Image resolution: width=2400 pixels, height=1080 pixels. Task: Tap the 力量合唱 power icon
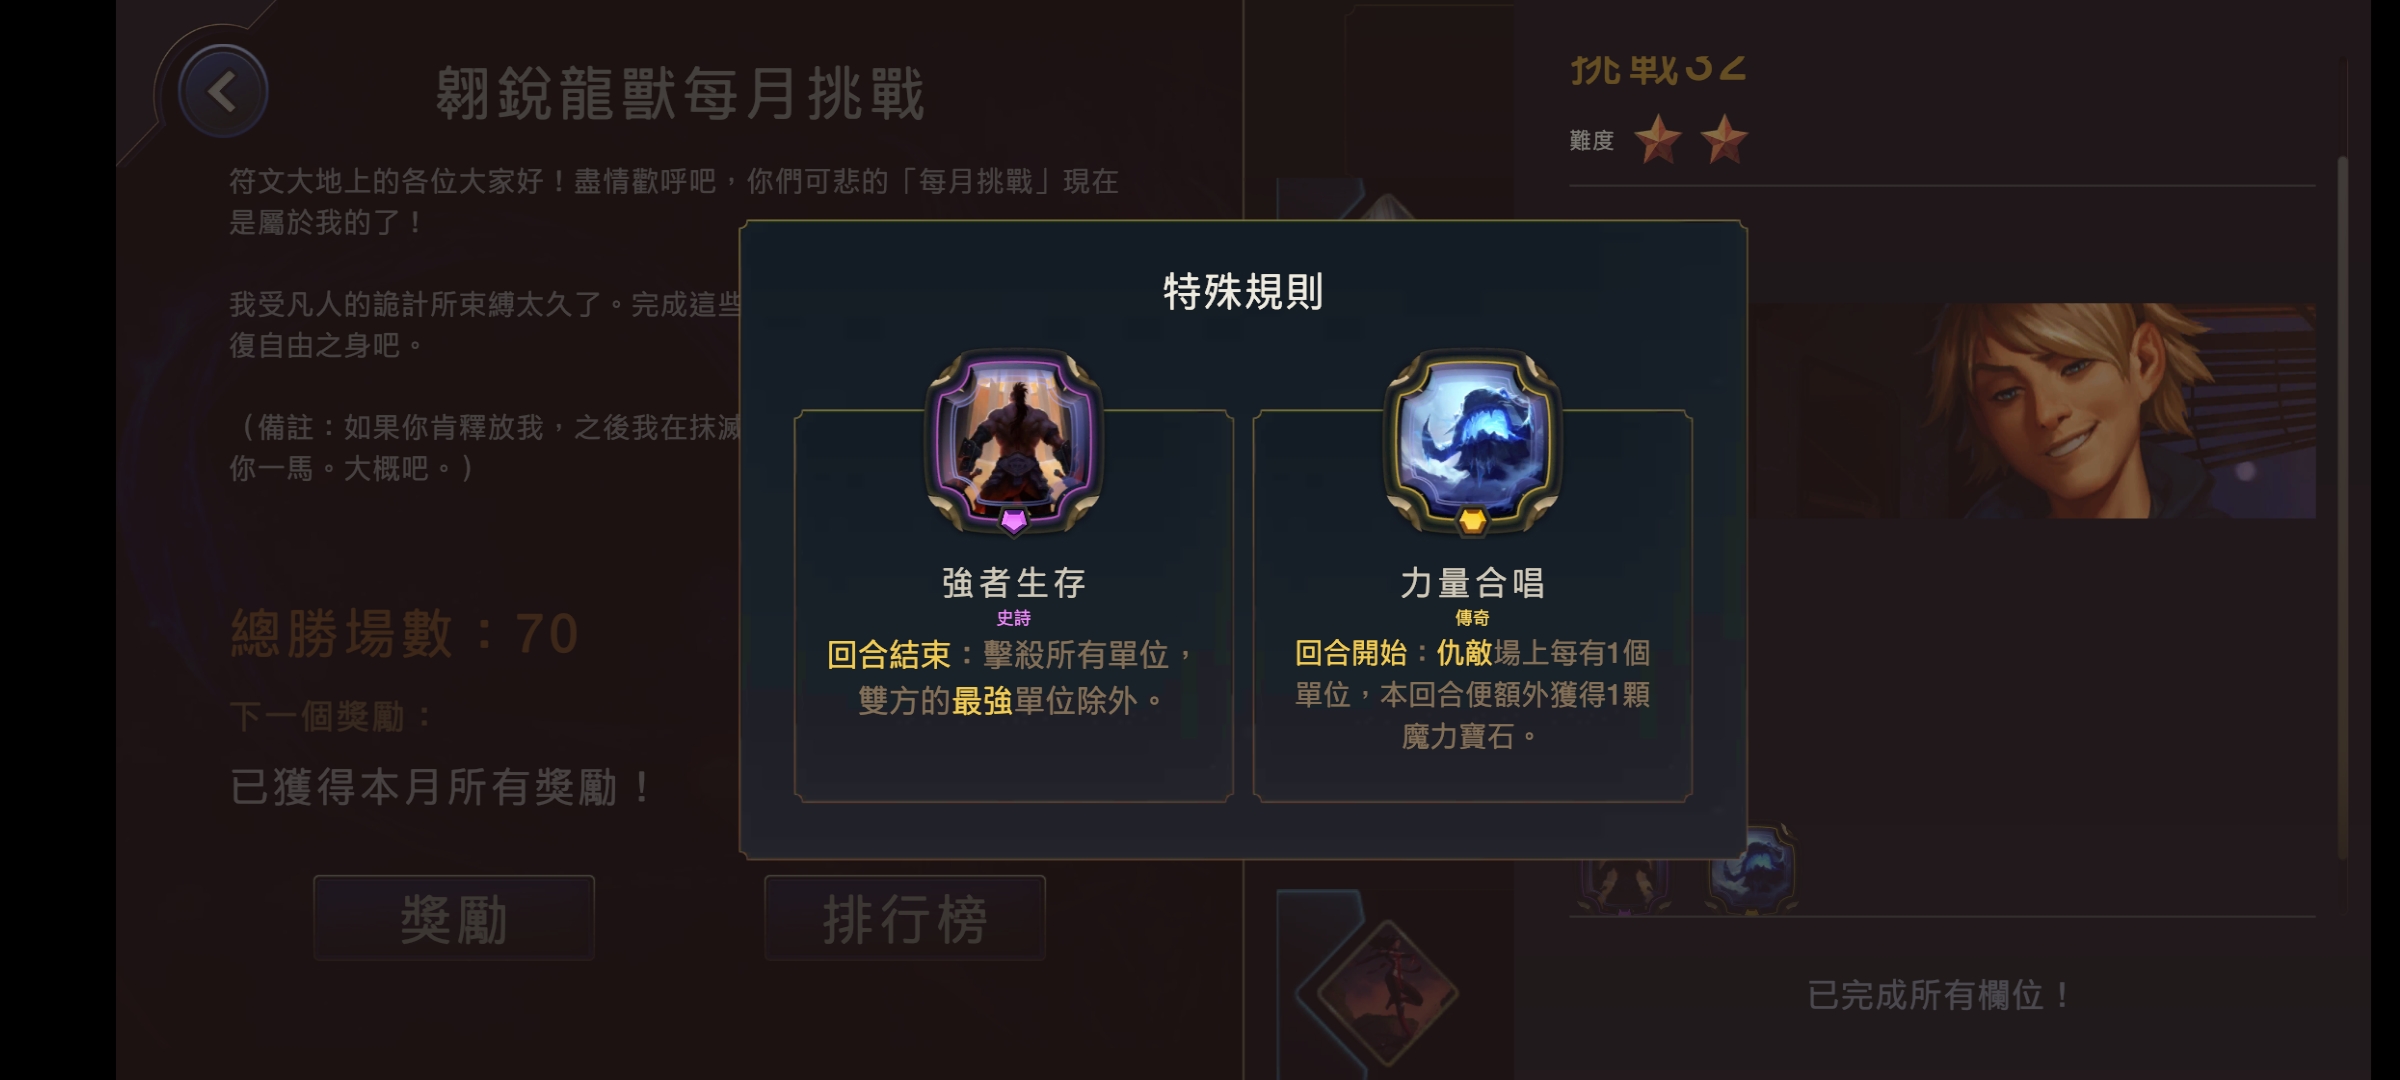(x=1472, y=438)
